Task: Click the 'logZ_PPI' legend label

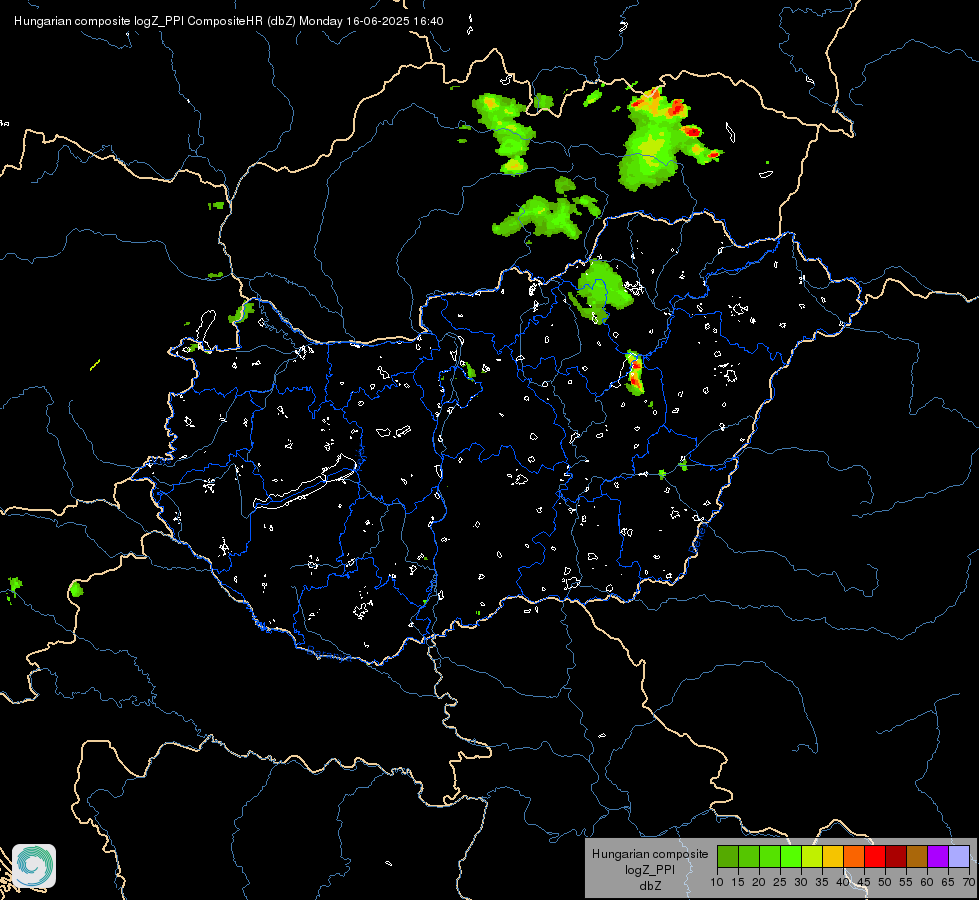Action: 650,870
